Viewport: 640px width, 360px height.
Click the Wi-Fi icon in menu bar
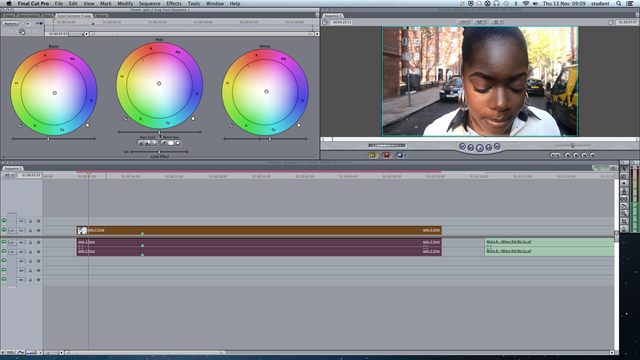click(x=525, y=3)
